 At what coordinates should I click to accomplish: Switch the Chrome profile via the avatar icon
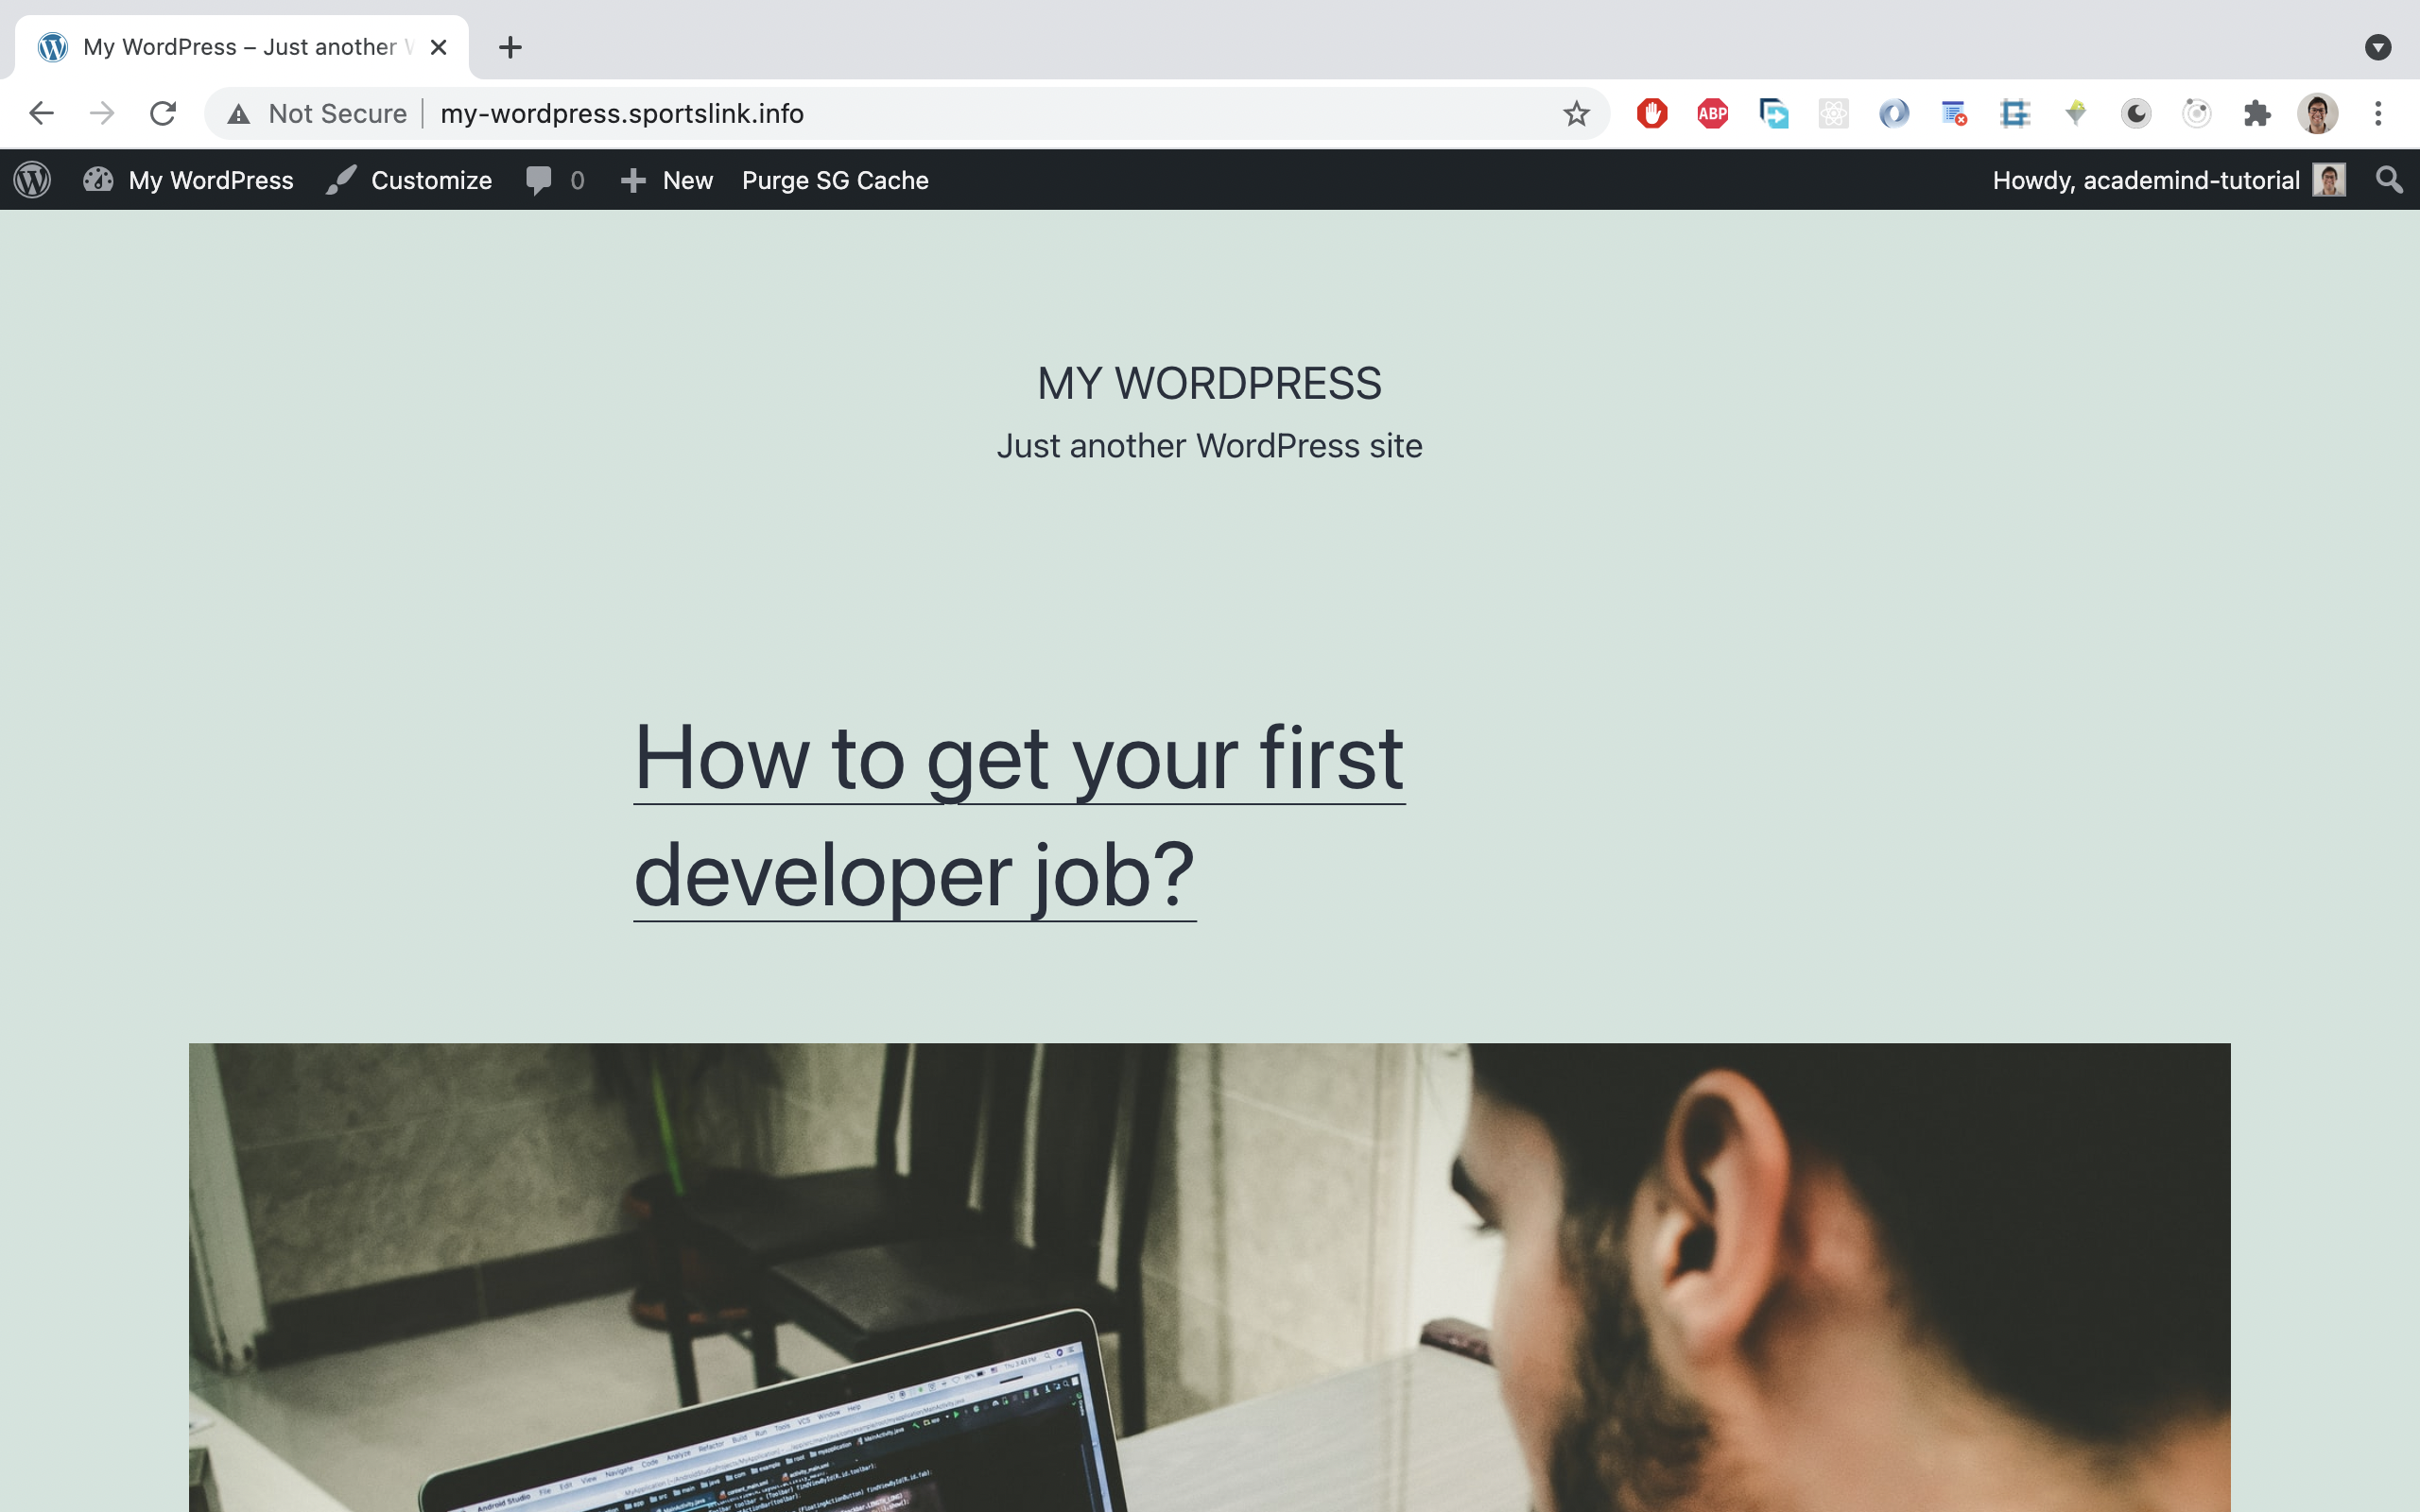pyautogui.click(x=2318, y=113)
